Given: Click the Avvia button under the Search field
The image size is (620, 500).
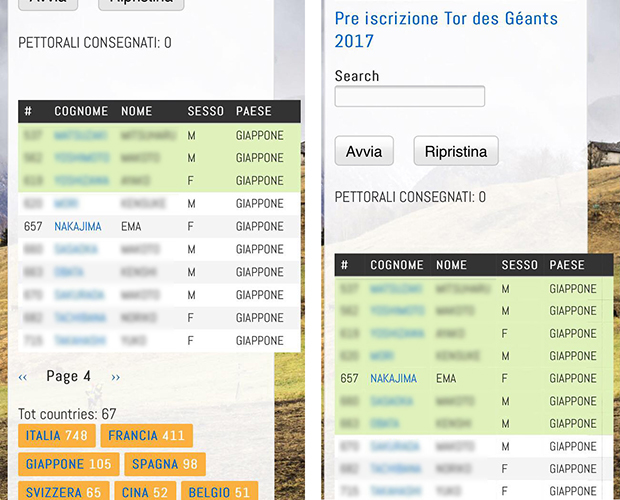Looking at the screenshot, I should tap(364, 151).
